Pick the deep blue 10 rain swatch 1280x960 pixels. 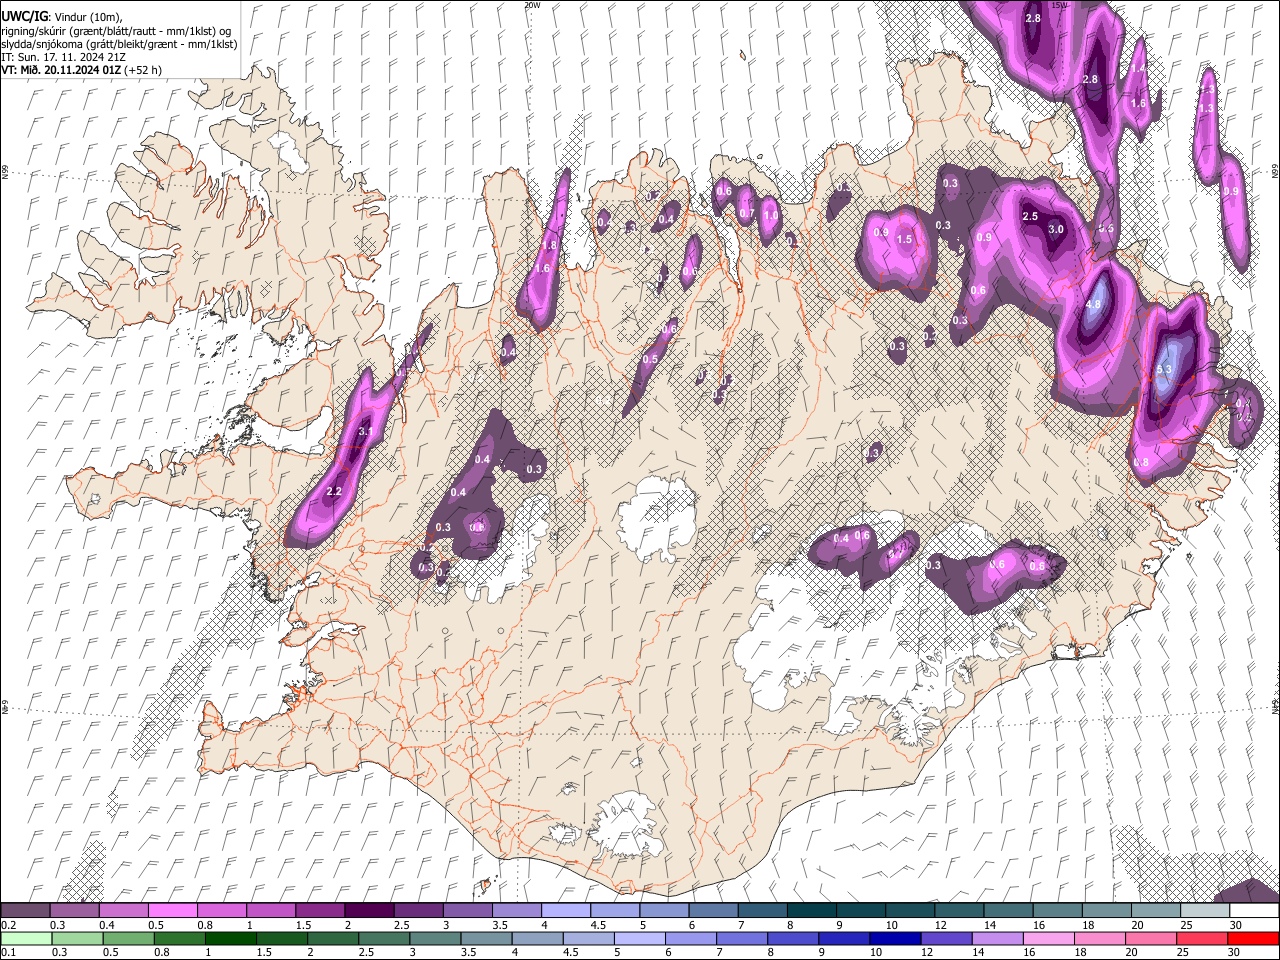point(895,938)
